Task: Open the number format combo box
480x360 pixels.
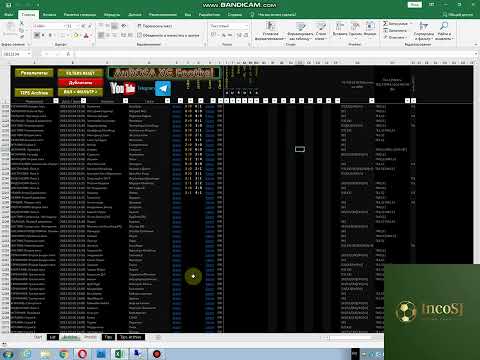Action: [229, 26]
